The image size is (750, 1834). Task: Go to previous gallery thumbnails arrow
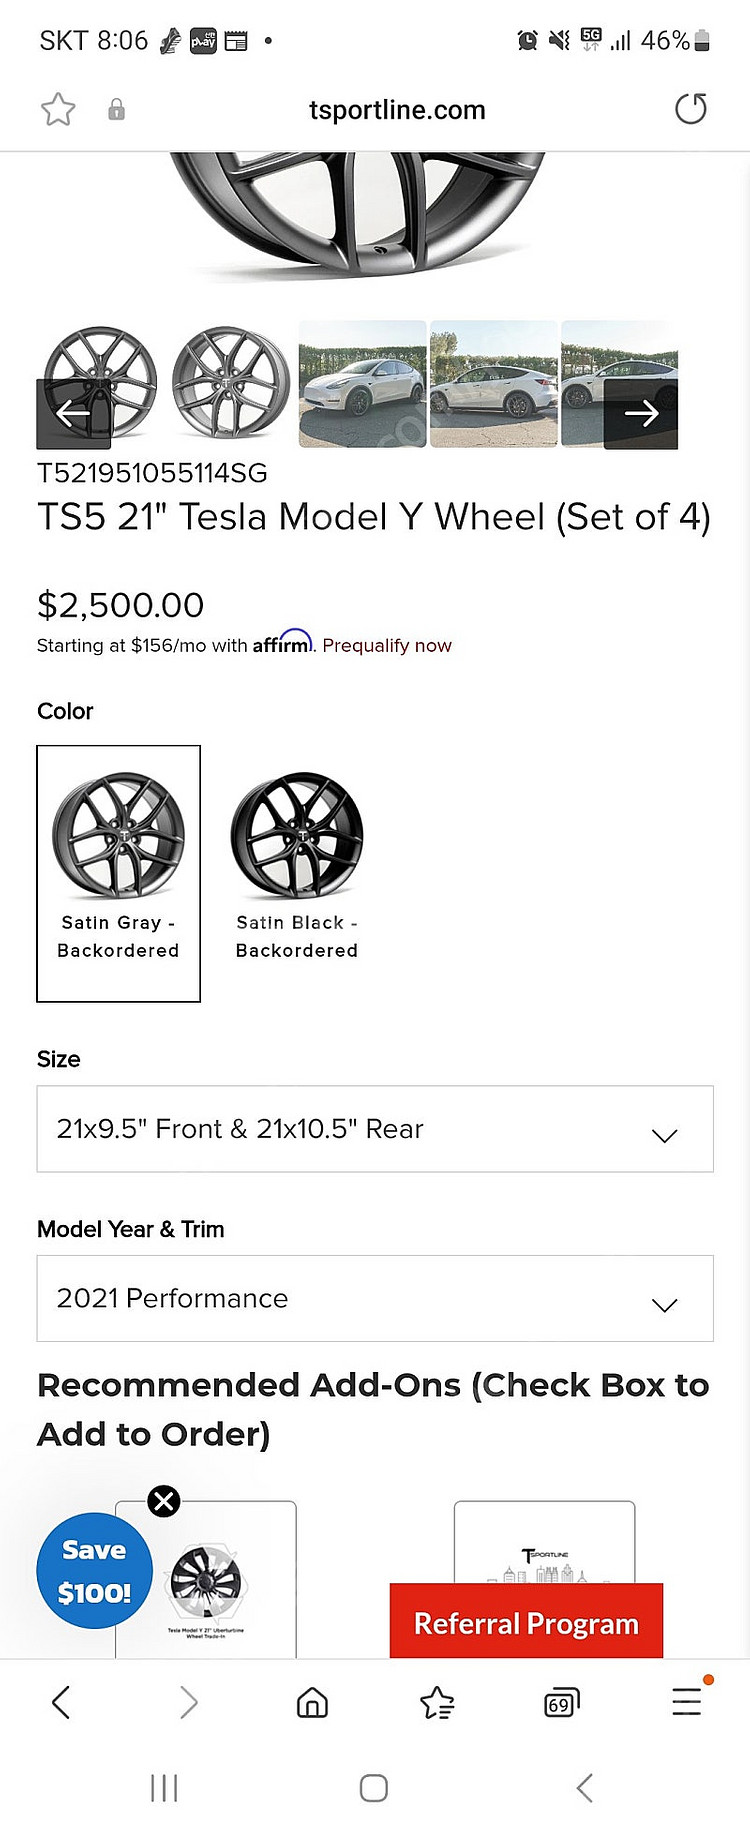click(x=73, y=413)
